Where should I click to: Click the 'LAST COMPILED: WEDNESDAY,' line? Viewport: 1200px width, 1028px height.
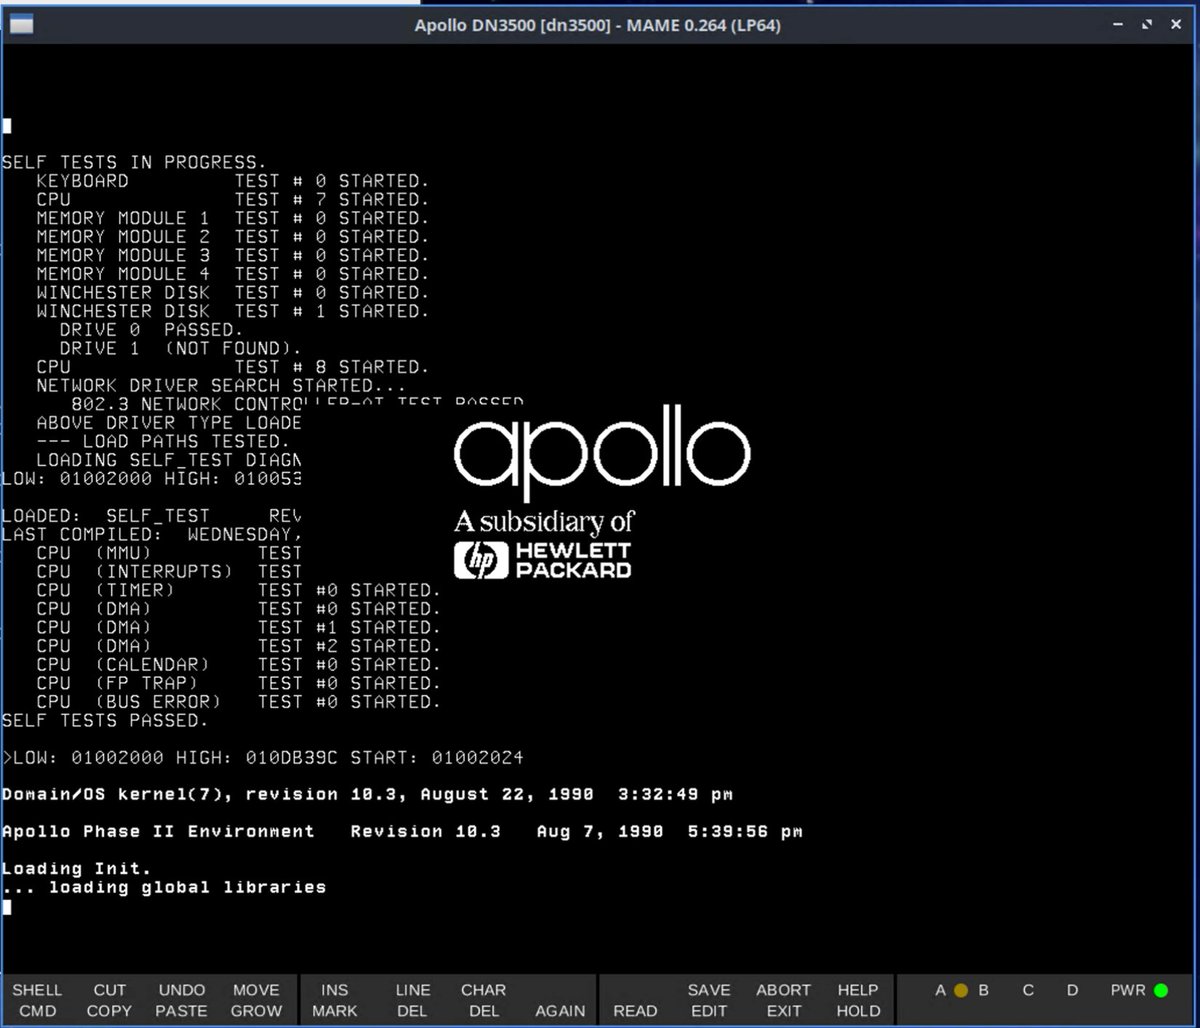point(151,534)
